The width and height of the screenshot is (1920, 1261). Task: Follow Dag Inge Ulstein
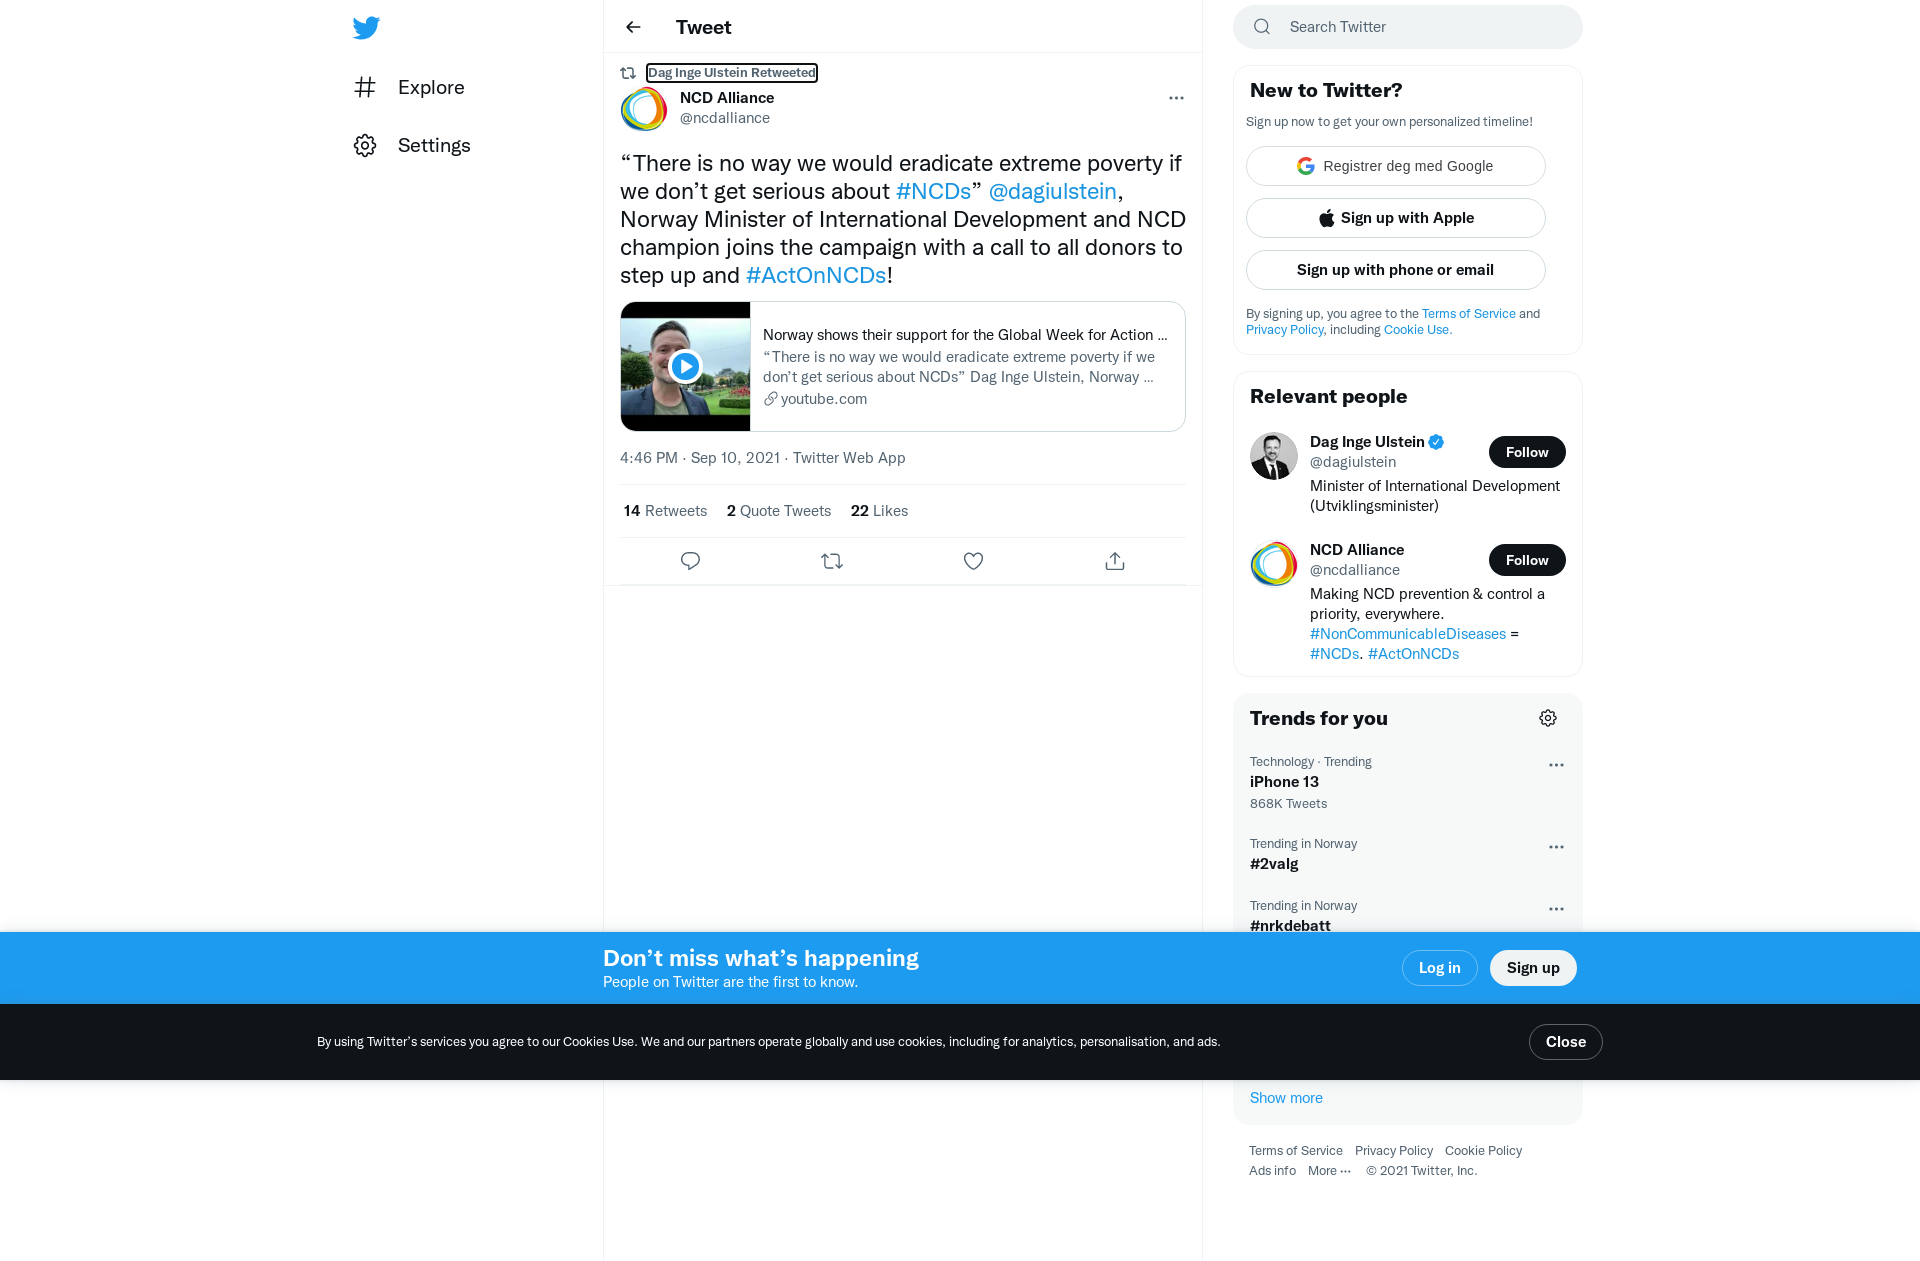coord(1527,452)
